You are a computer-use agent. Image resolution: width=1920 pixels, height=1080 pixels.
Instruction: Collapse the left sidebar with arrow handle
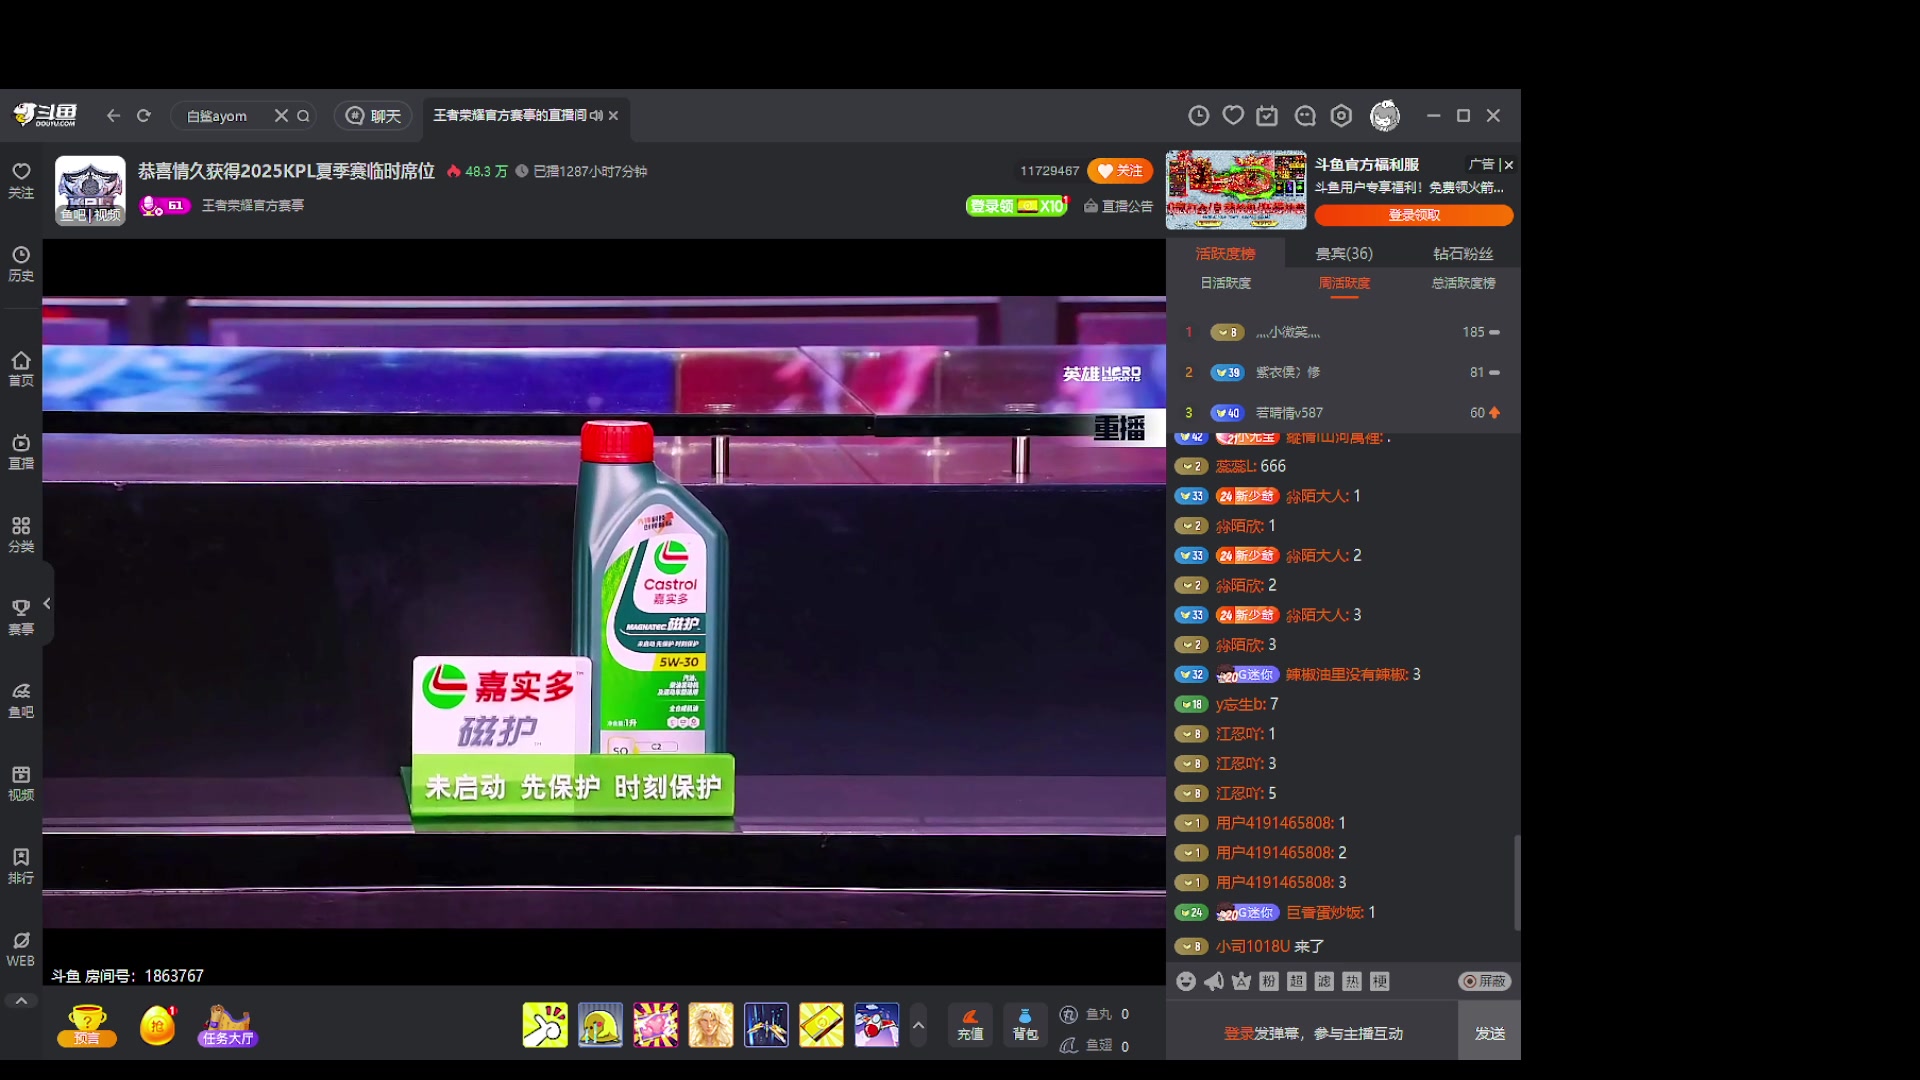click(47, 603)
